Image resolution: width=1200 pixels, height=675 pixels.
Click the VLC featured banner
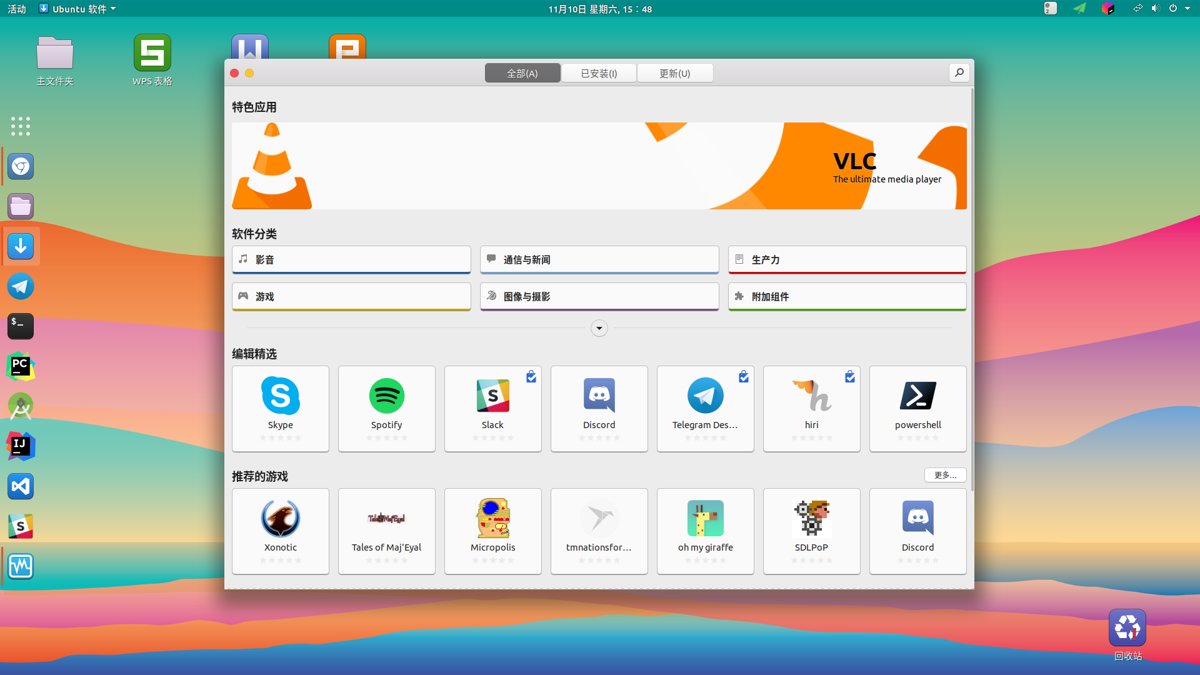tap(599, 166)
